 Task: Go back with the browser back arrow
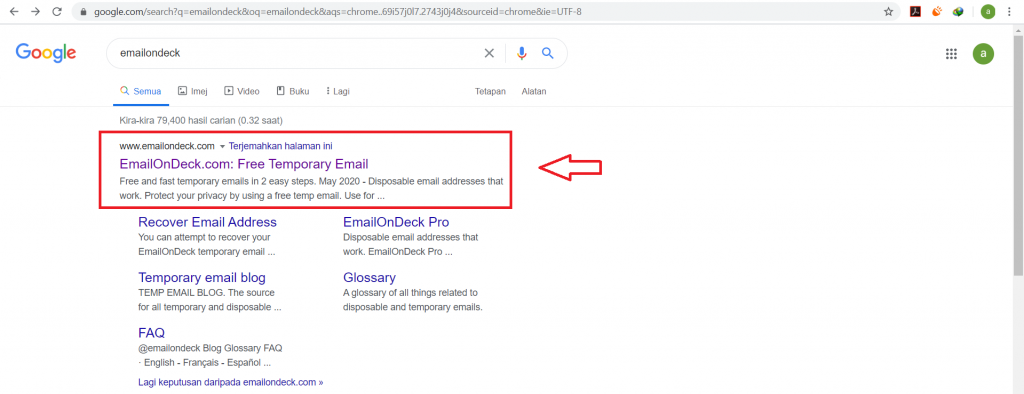pos(14,12)
